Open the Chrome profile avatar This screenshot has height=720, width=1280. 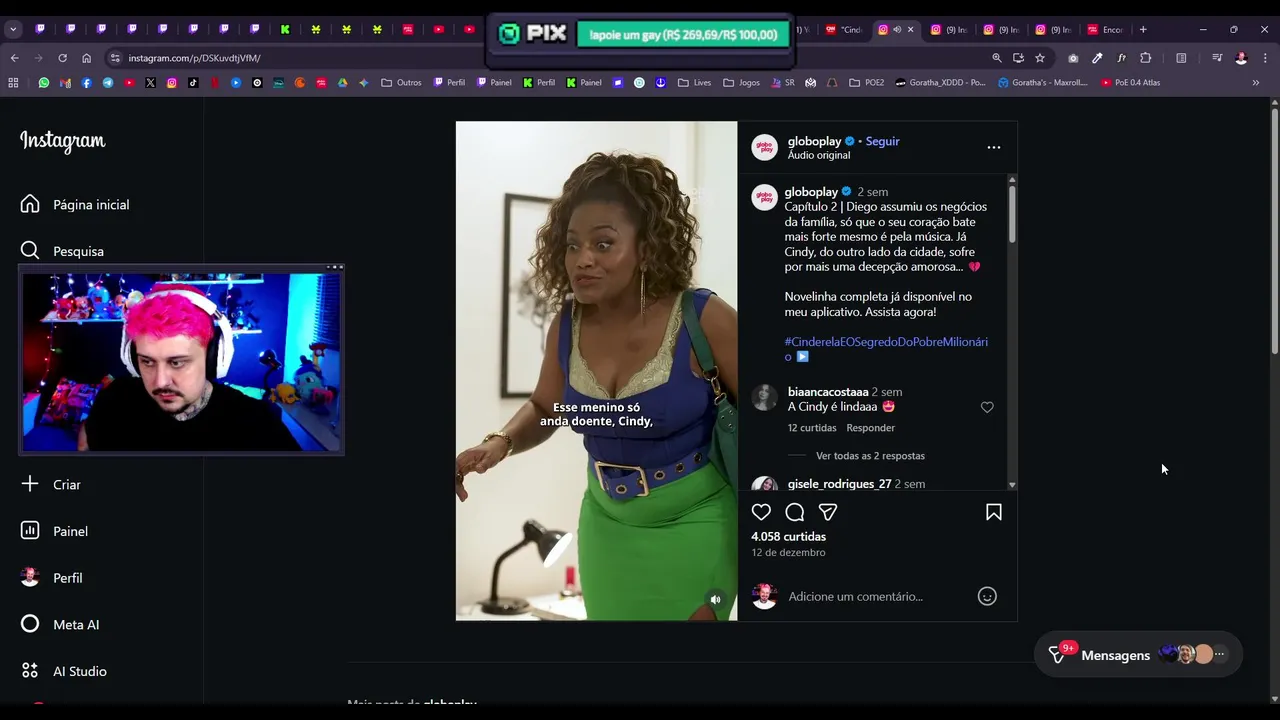[1241, 58]
